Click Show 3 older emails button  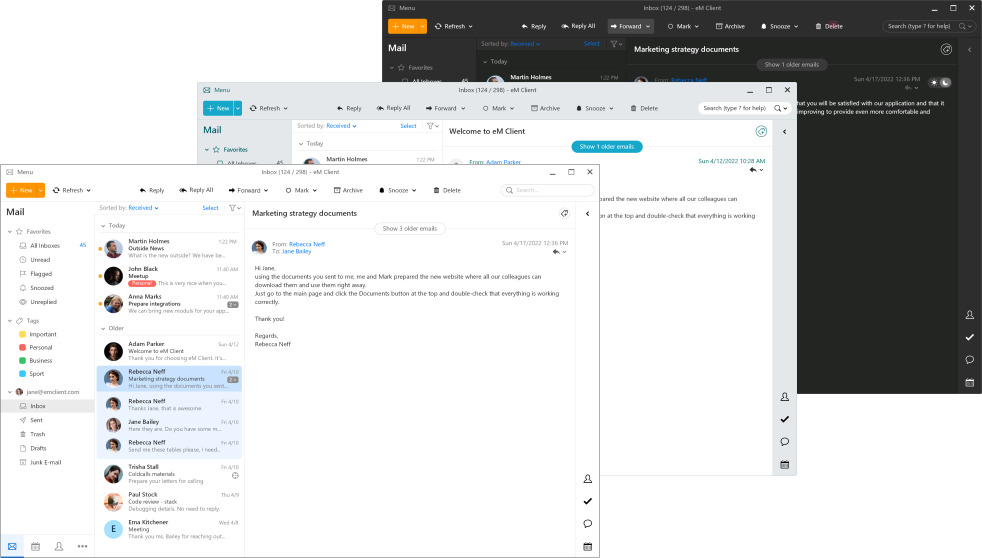[x=409, y=229]
